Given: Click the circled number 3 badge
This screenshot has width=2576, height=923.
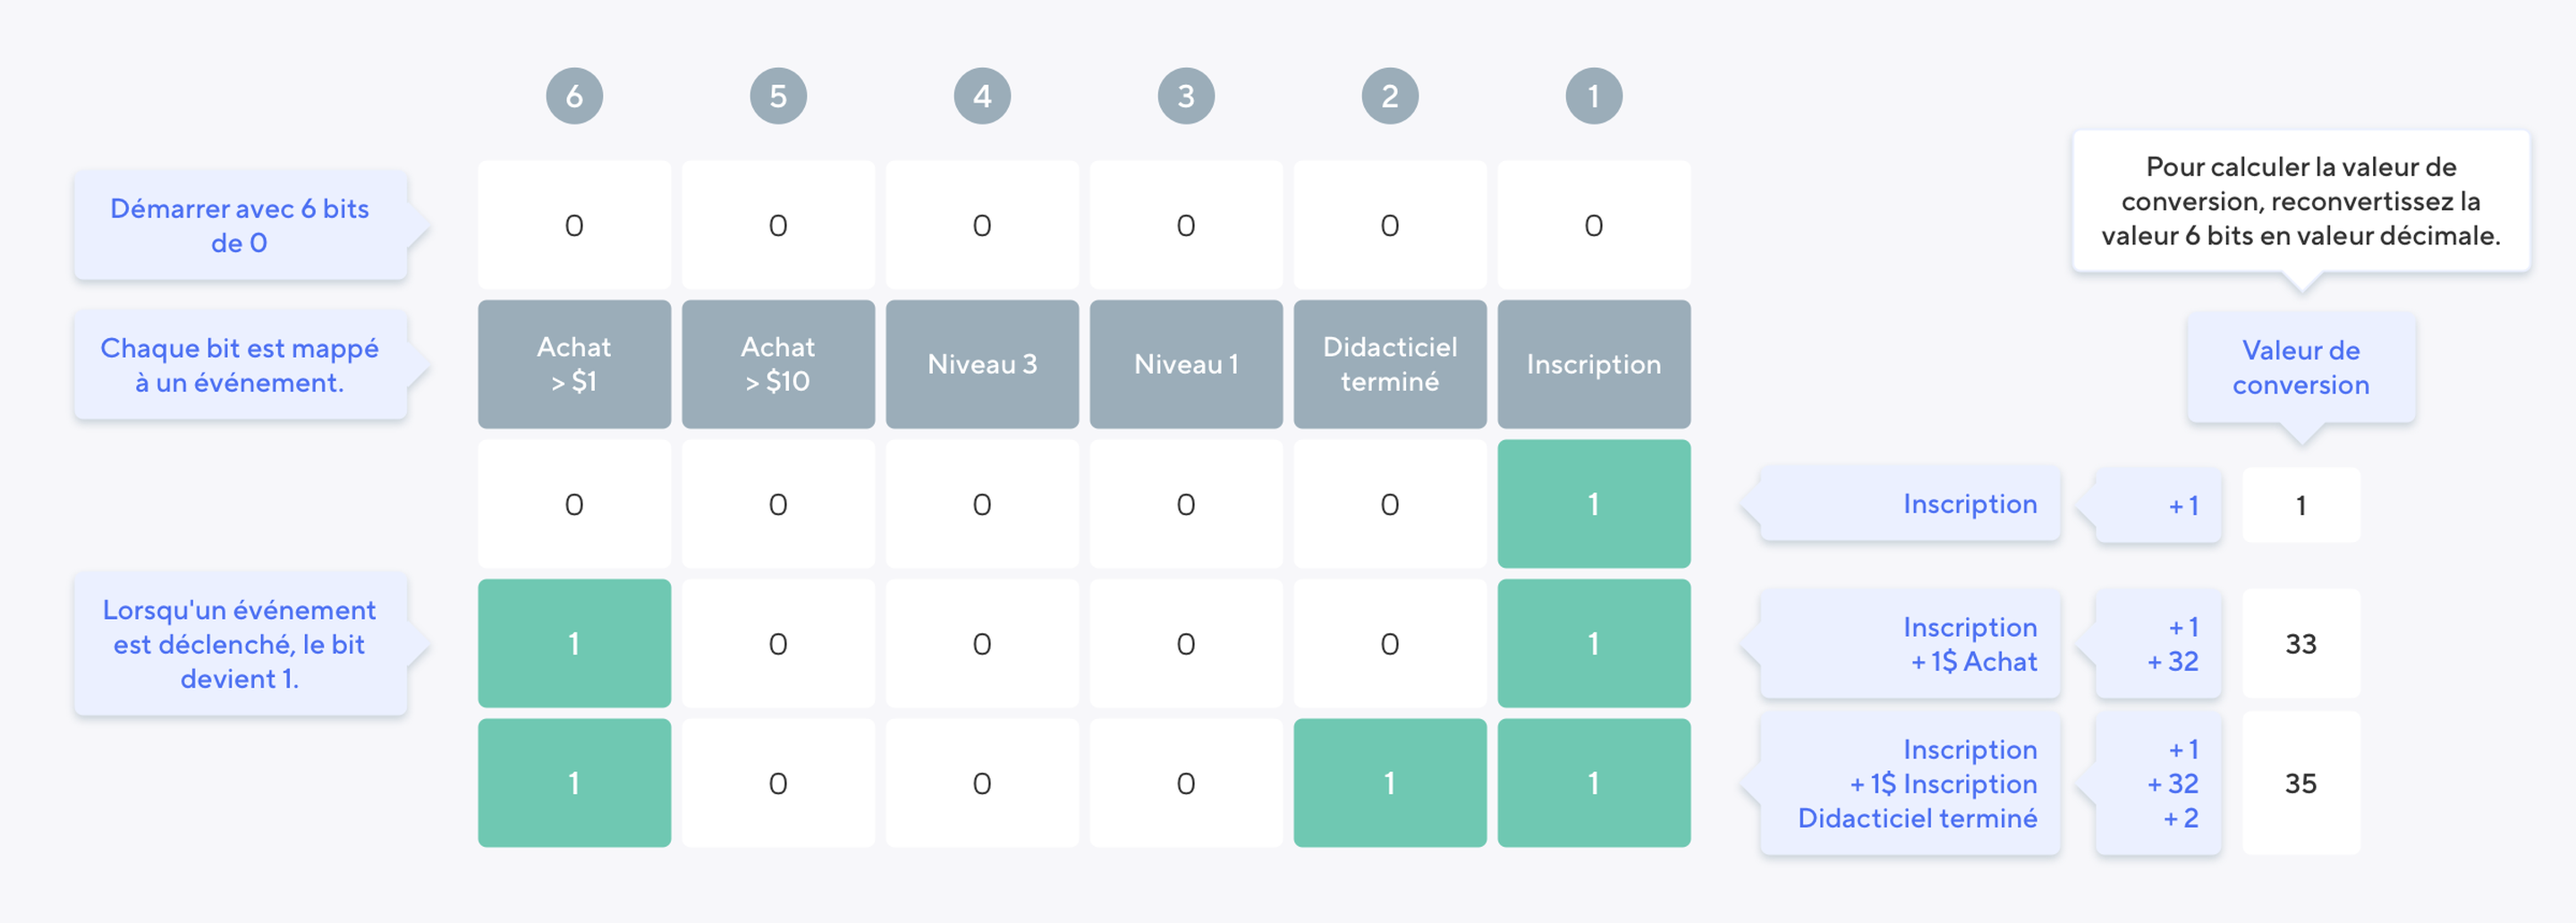Looking at the screenshot, I should pyautogui.click(x=1186, y=96).
